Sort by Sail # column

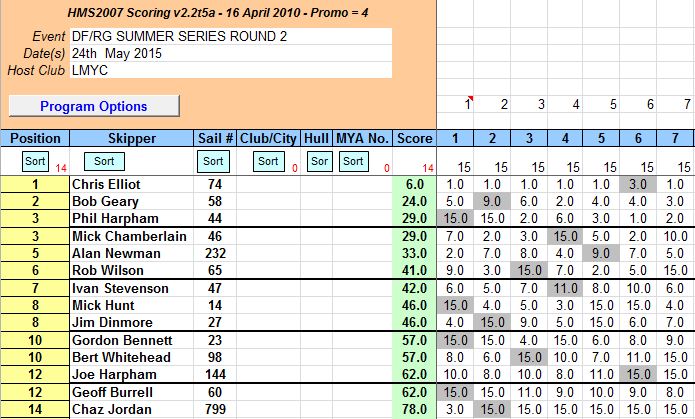coord(213,161)
